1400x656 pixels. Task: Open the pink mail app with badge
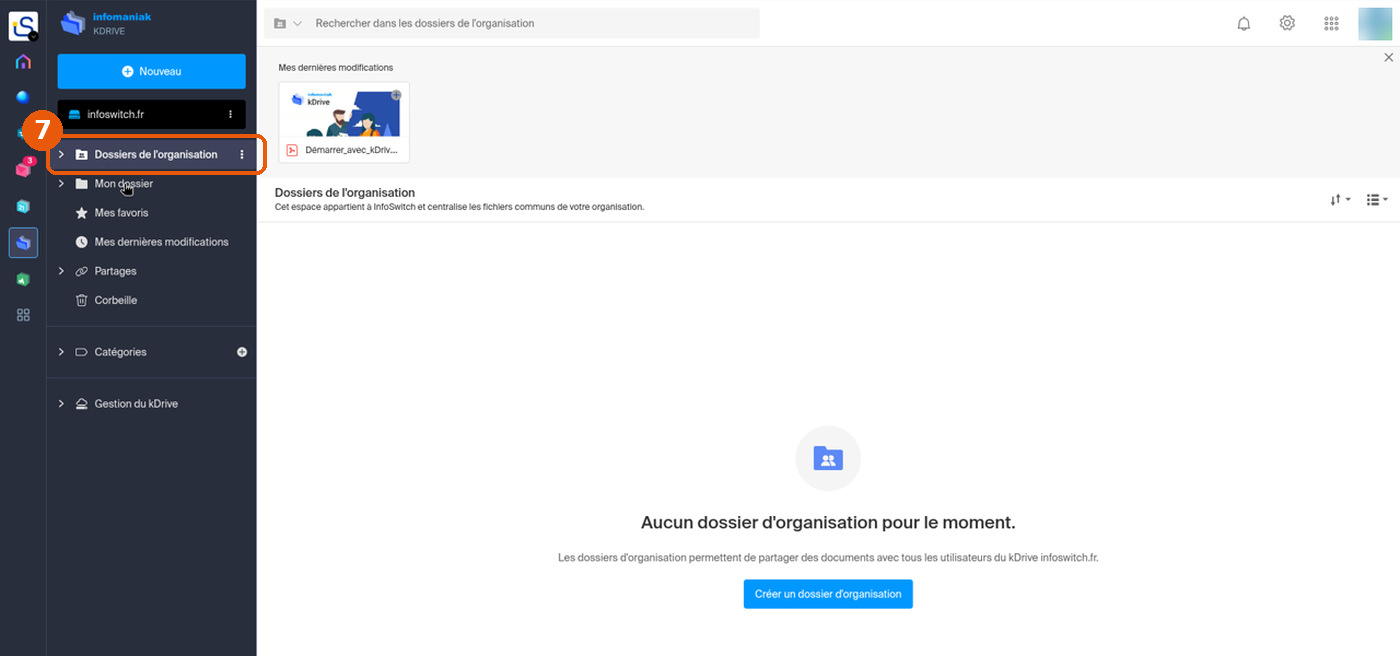(x=23, y=169)
